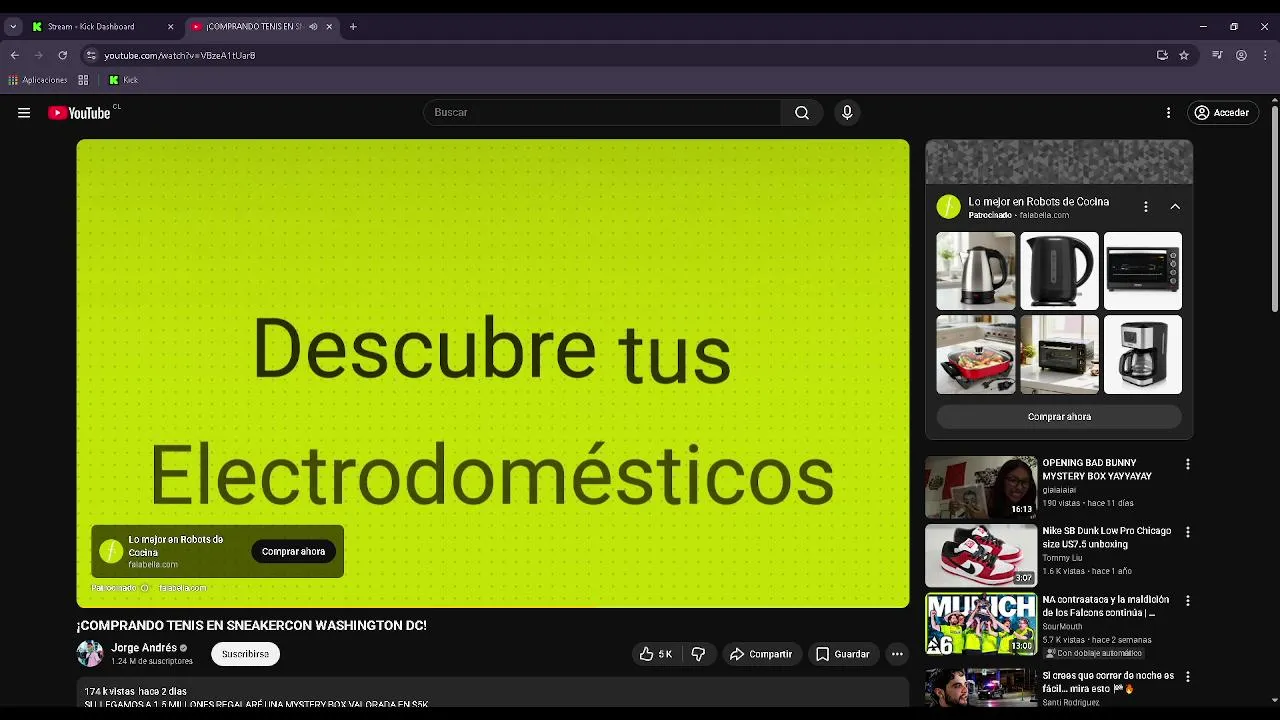Image resolution: width=1280 pixels, height=720 pixels.
Task: Open the Jorge Andrés channel name link
Action: pyautogui.click(x=144, y=648)
